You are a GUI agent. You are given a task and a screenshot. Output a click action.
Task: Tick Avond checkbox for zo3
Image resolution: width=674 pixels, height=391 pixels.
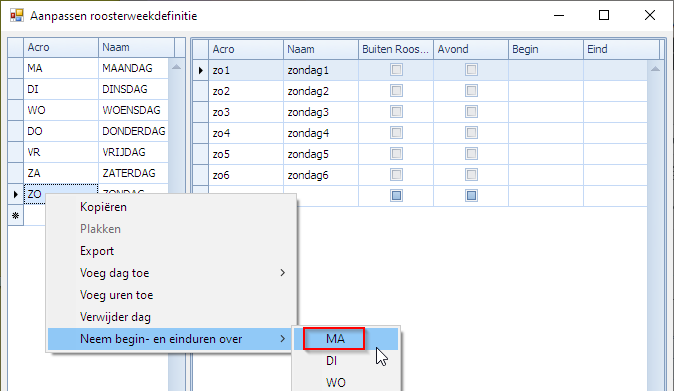[x=471, y=112]
